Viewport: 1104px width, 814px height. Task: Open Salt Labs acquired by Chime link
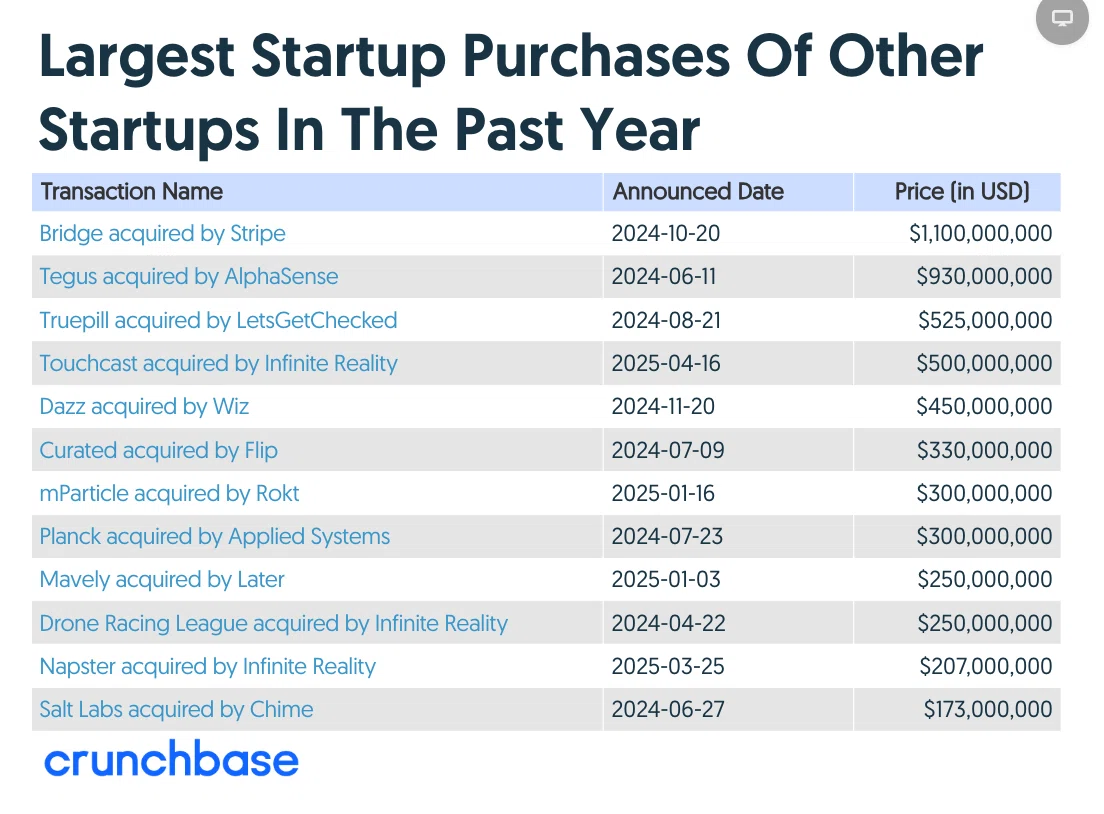point(176,709)
